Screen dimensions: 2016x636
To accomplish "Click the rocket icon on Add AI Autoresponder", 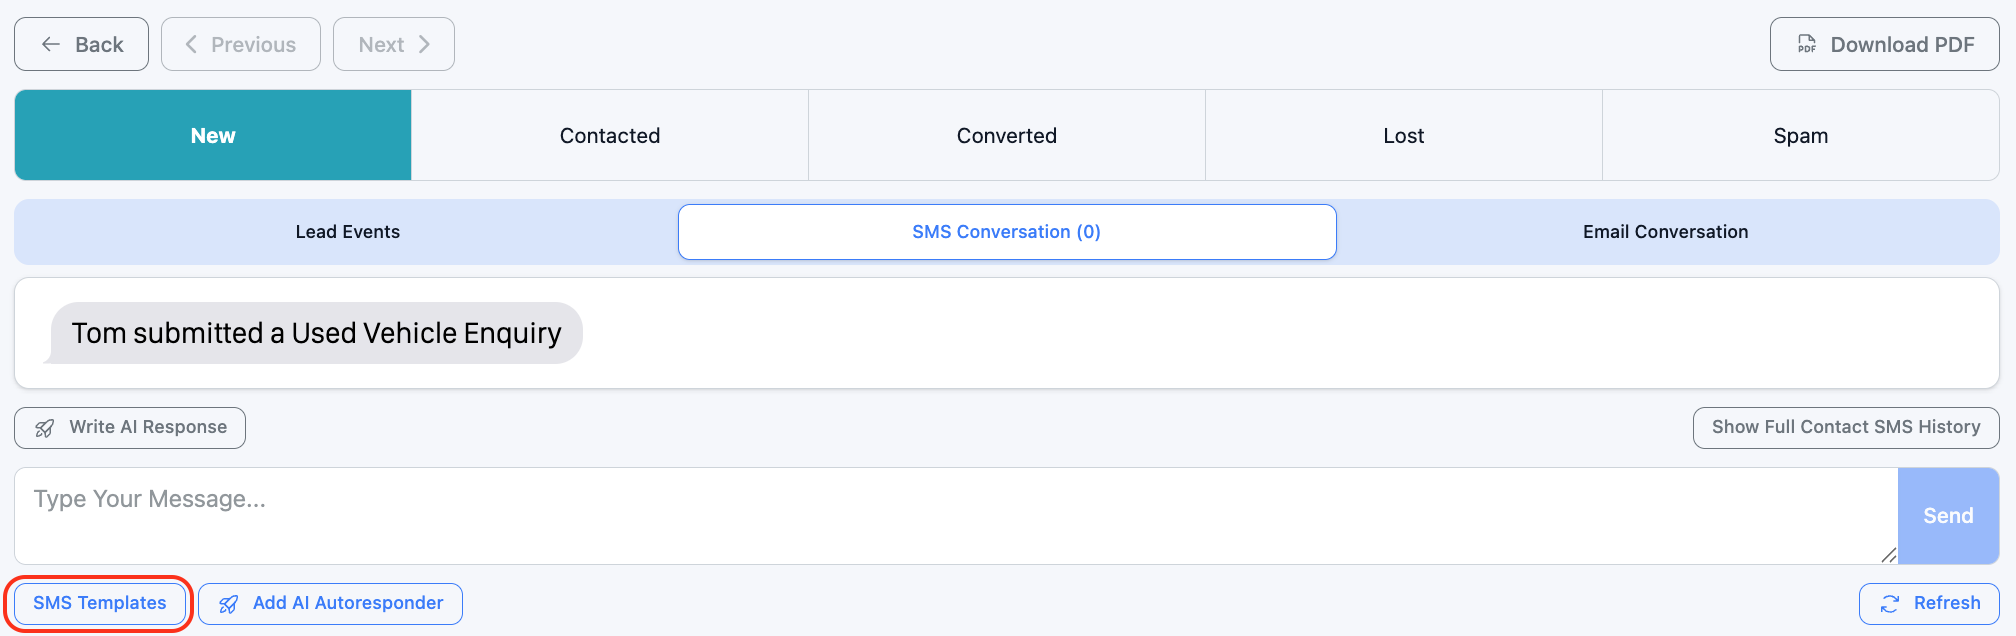I will (x=229, y=604).
